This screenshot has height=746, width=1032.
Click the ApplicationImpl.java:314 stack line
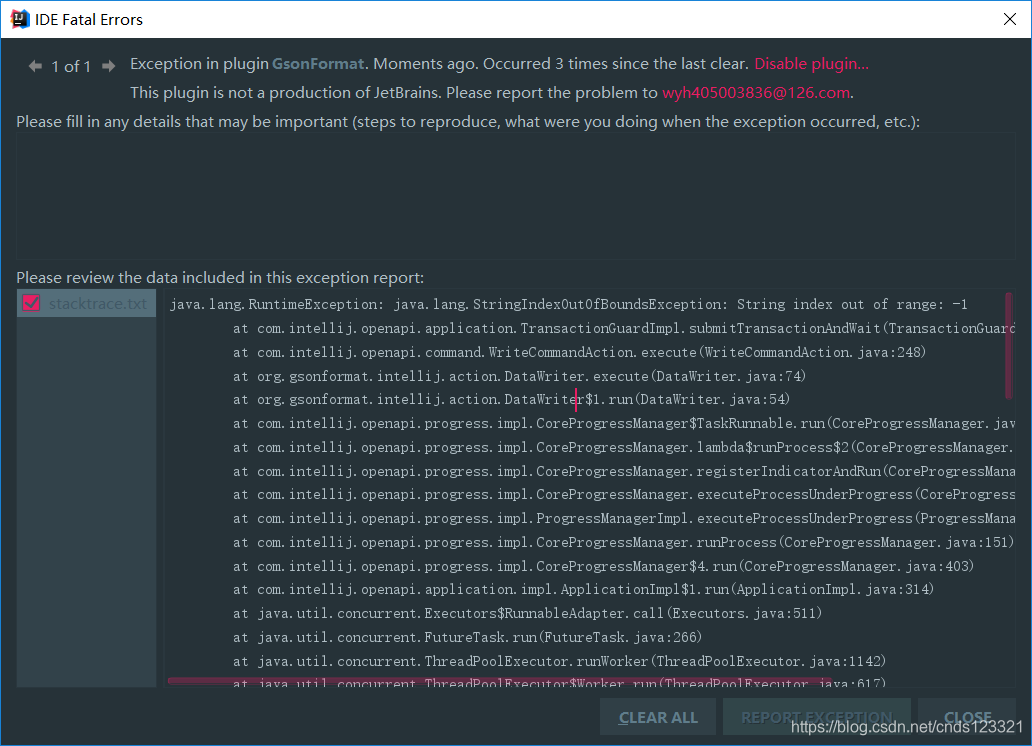pyautogui.click(x=584, y=589)
